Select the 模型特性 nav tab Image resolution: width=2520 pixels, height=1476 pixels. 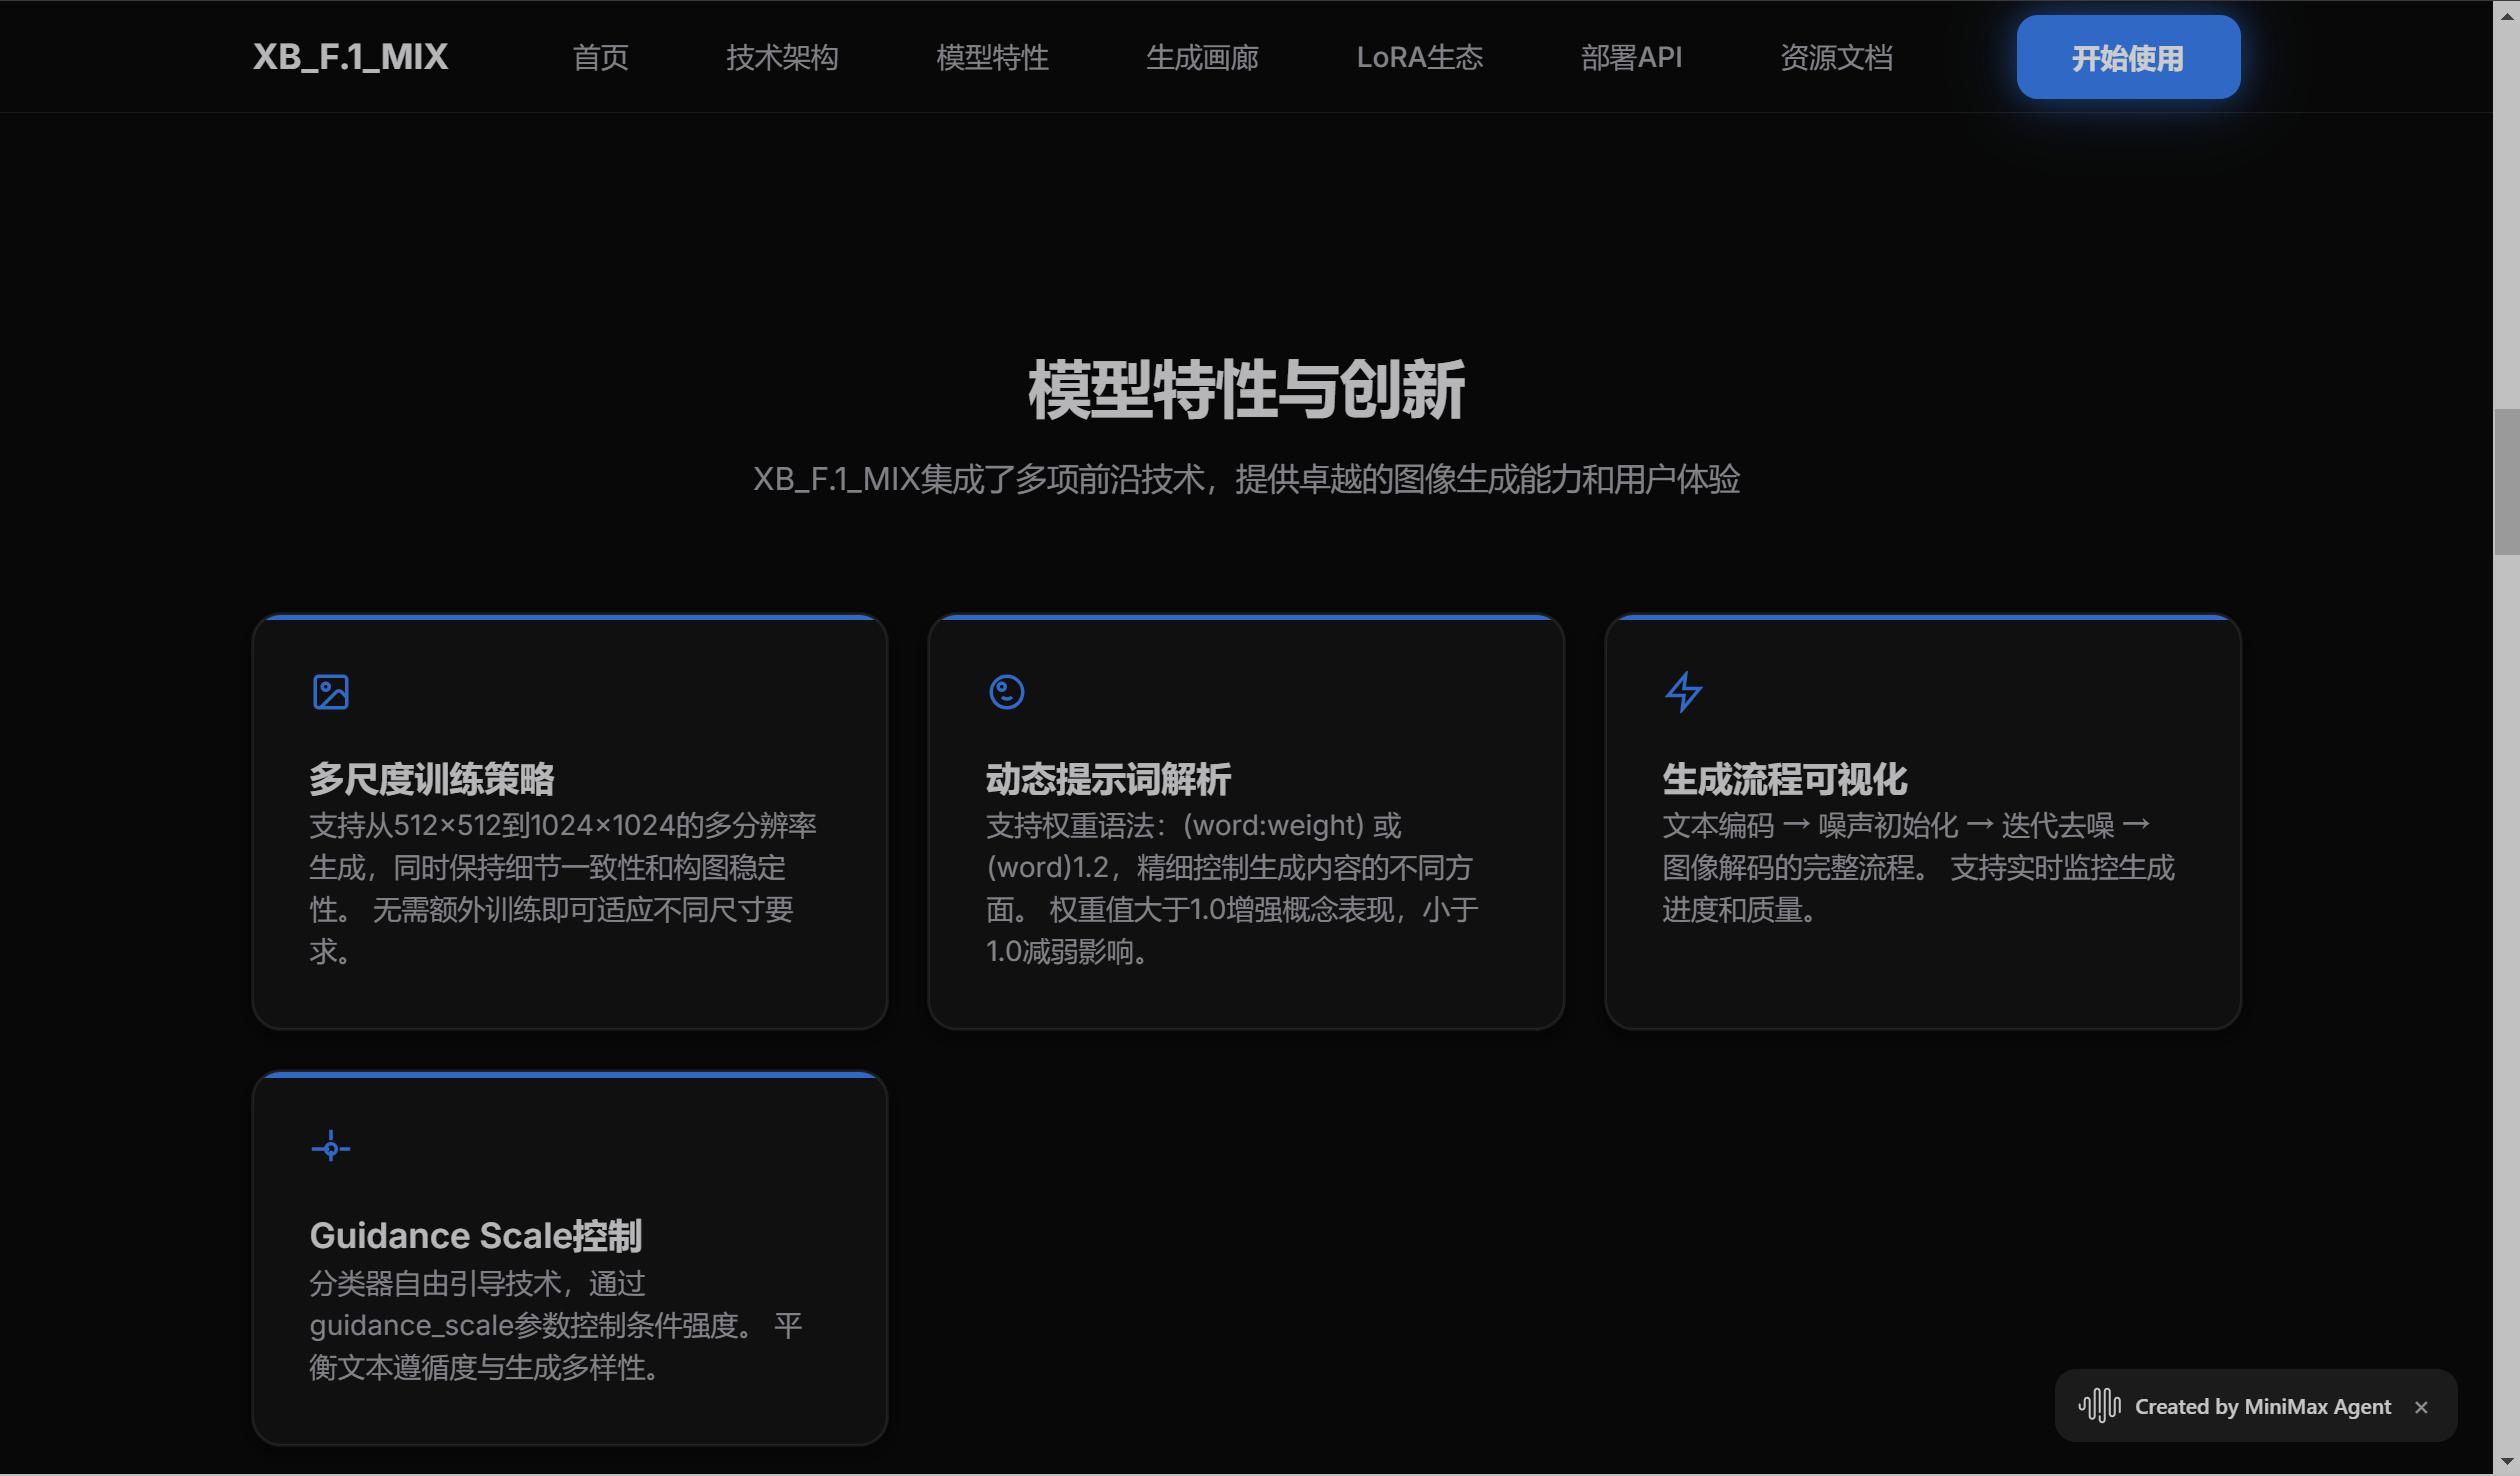pyautogui.click(x=991, y=57)
